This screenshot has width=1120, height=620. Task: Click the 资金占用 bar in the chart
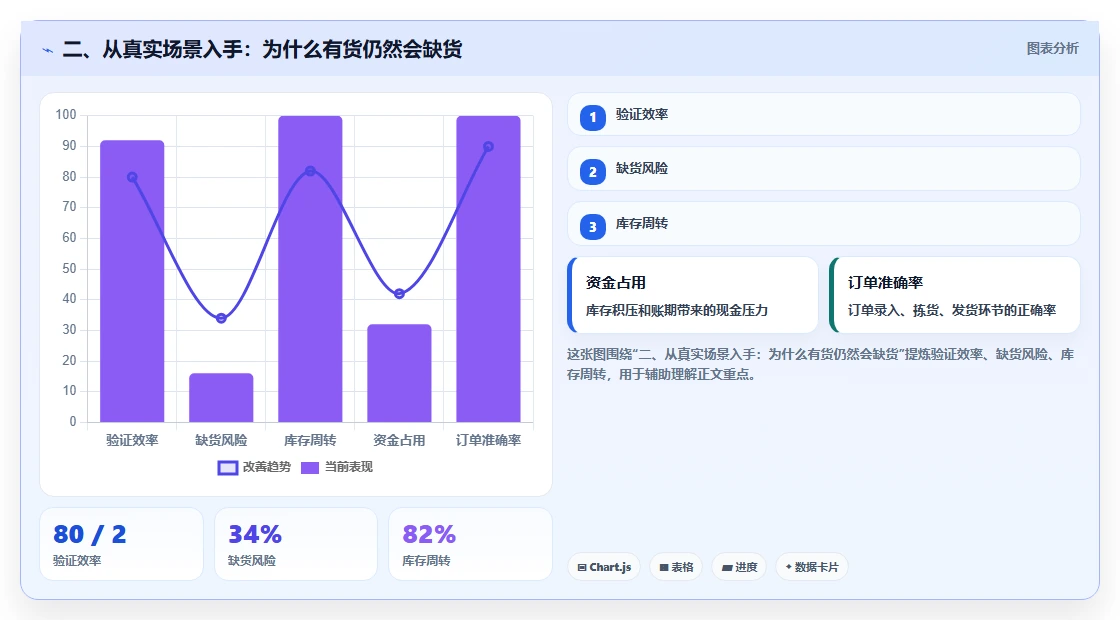[399, 374]
